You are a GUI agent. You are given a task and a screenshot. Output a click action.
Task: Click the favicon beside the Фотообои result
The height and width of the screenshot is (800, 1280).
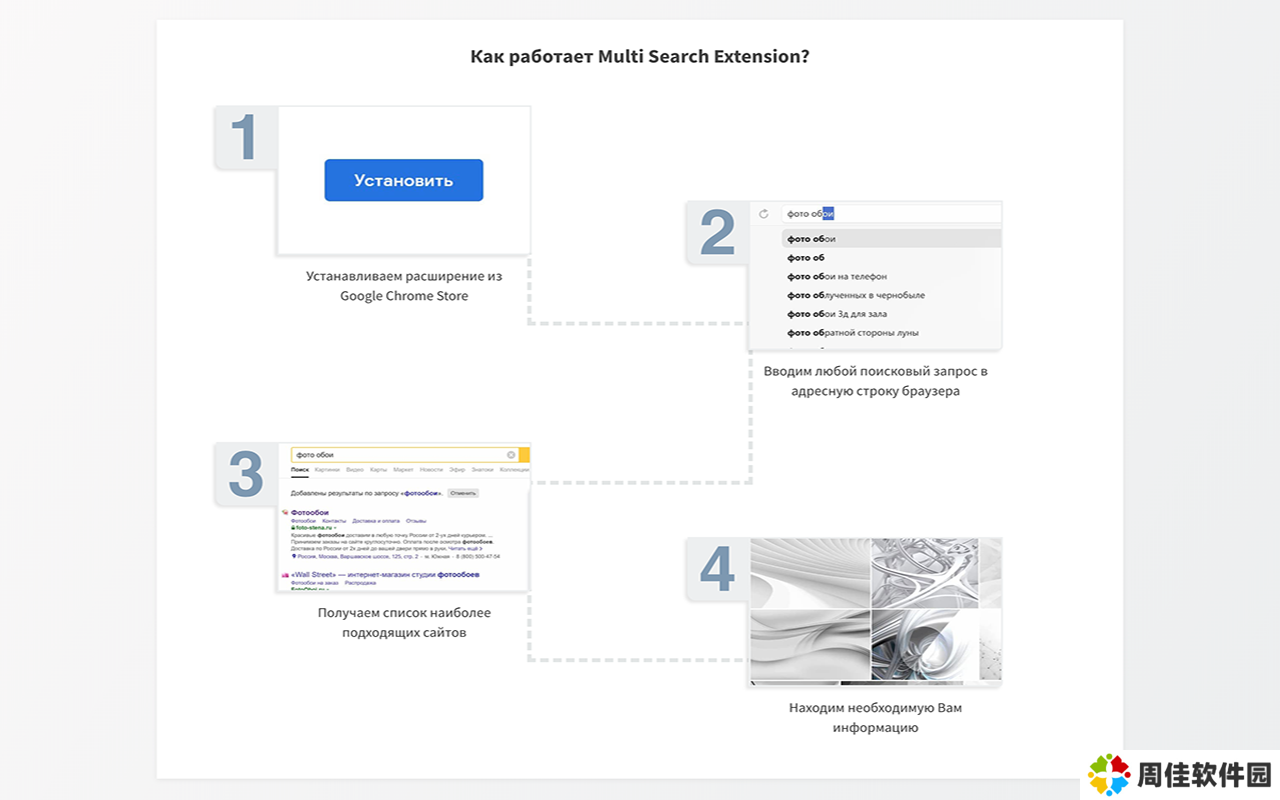pyautogui.click(x=285, y=512)
